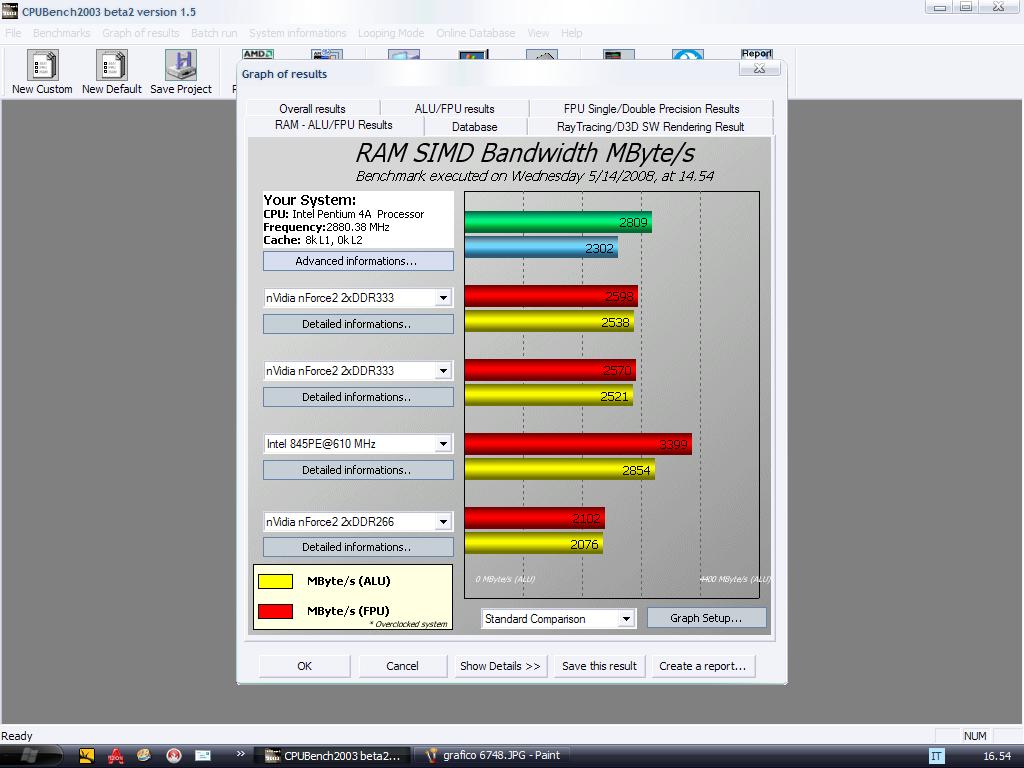This screenshot has height=768, width=1024.
Task: Open the Standard Comparison dropdown
Action: point(626,618)
